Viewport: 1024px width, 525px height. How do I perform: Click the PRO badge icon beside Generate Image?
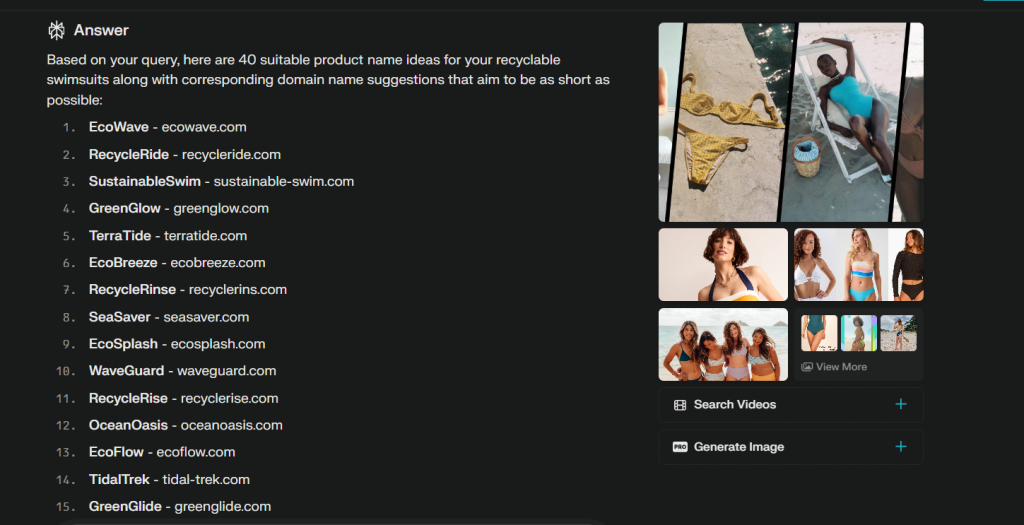pyautogui.click(x=680, y=447)
